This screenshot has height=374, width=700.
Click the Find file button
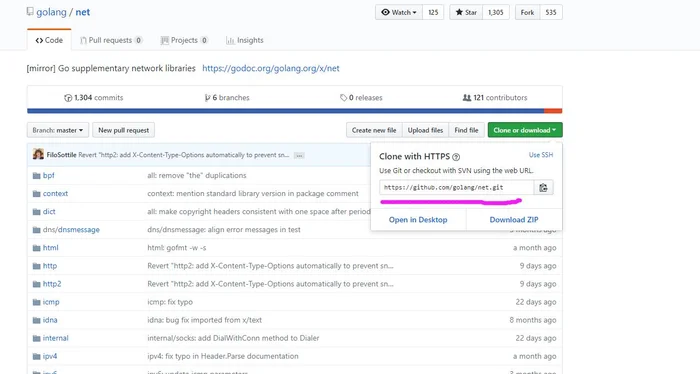(x=467, y=130)
